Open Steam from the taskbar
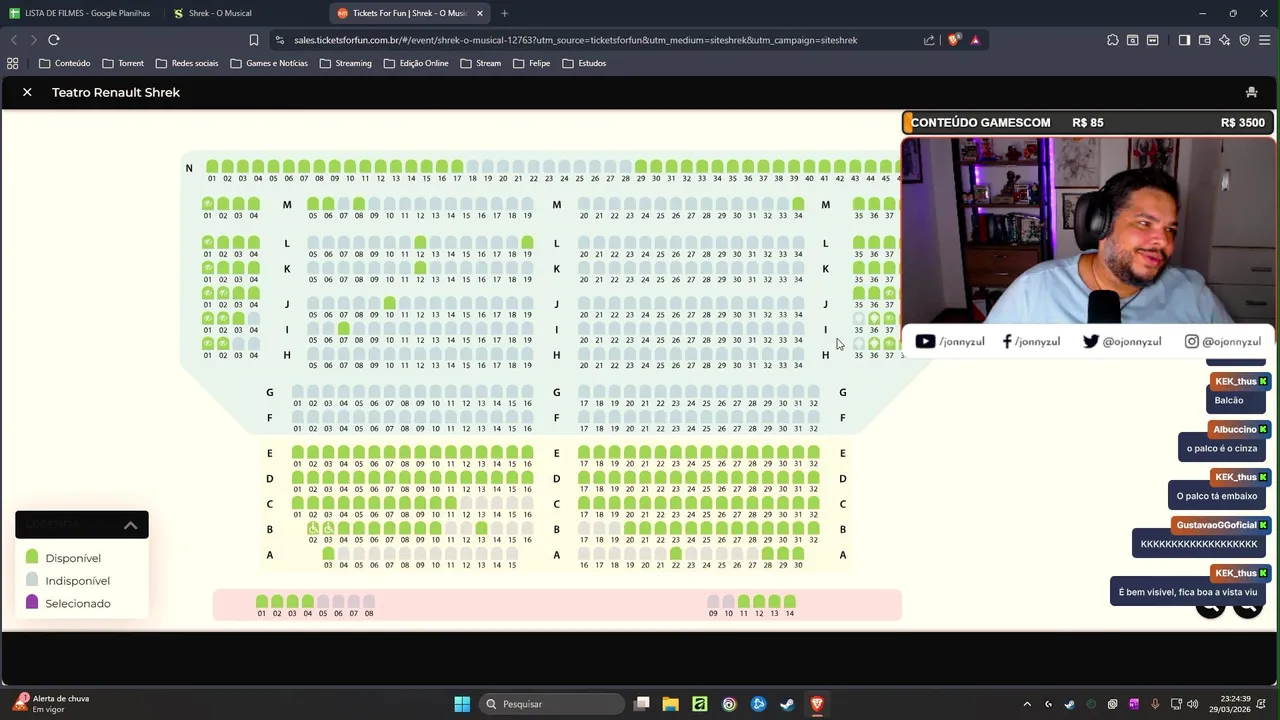This screenshot has height=720, width=1280. click(x=788, y=704)
